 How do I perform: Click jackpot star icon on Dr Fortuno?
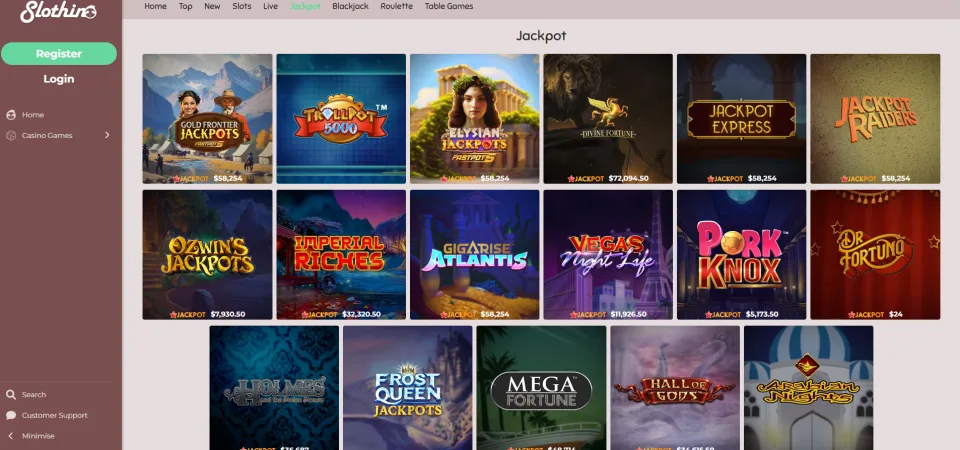click(x=851, y=315)
